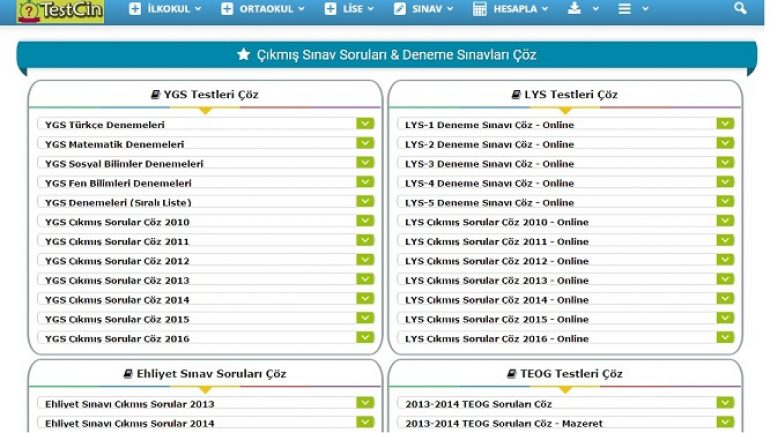Open YGS Matematik Denemeleri link
This screenshot has width=770, height=433.
pyautogui.click(x=115, y=144)
